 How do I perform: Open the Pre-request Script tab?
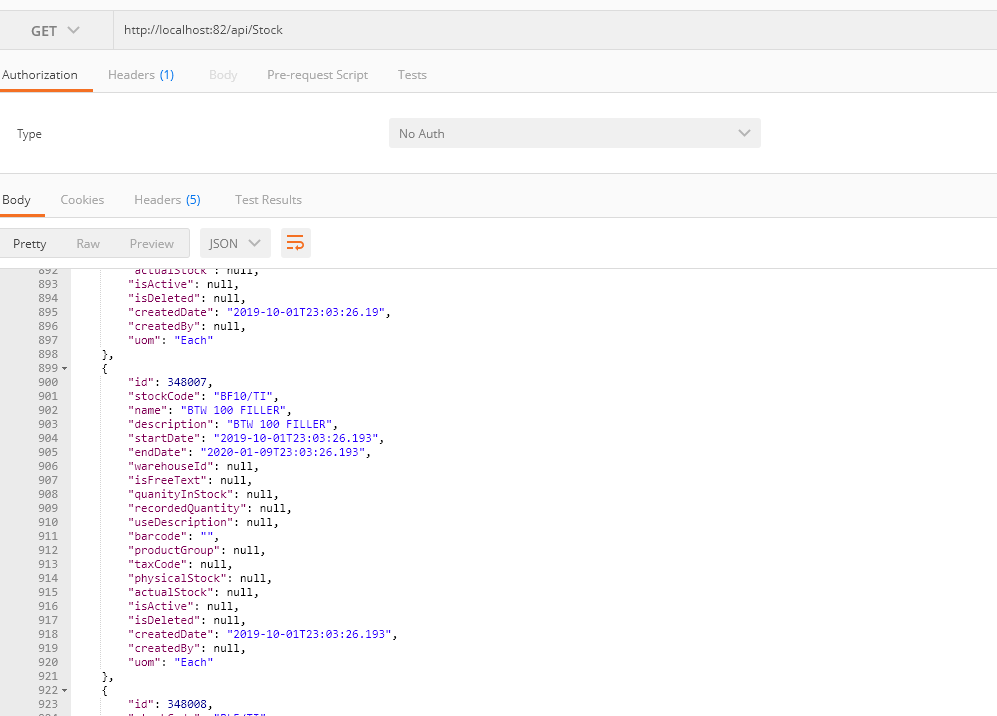317,75
